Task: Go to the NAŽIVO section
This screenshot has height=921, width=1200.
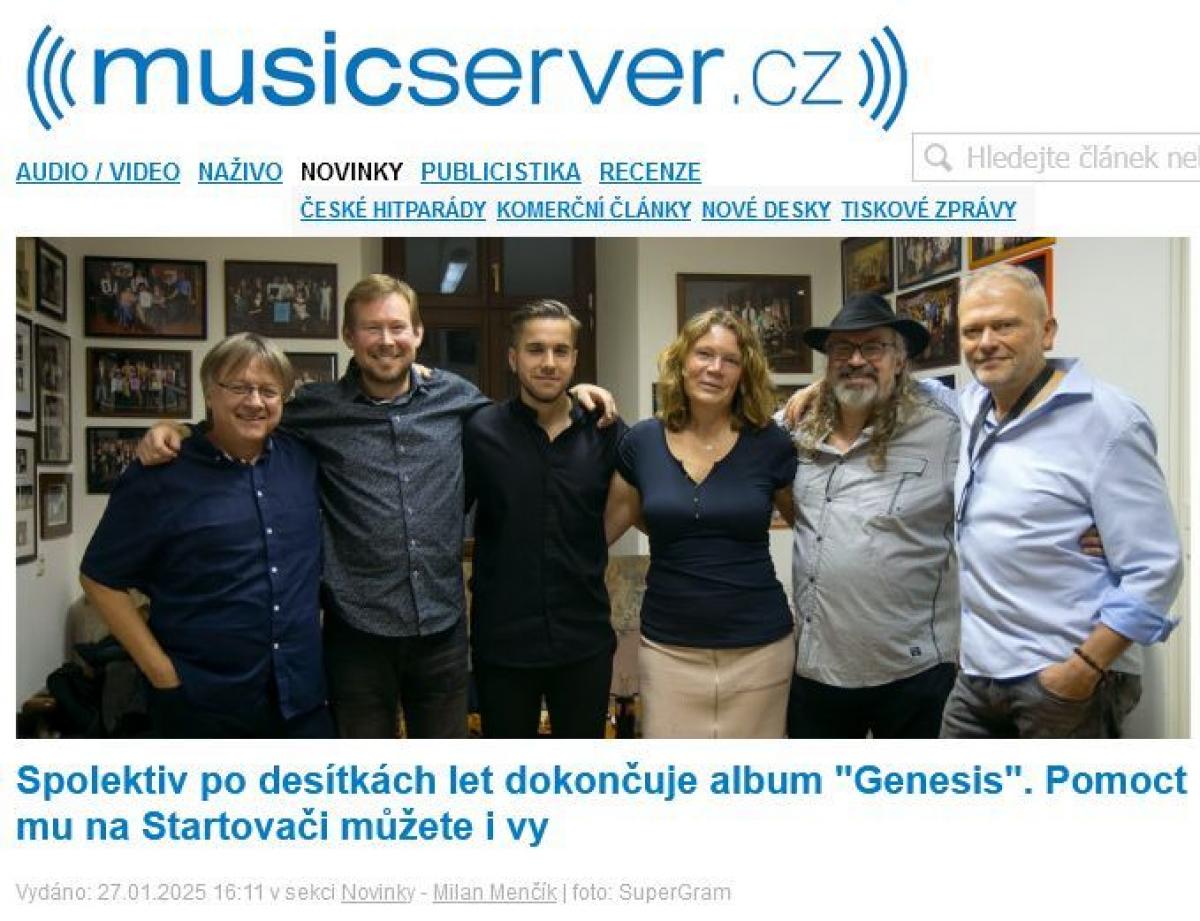Action: pyautogui.click(x=240, y=172)
